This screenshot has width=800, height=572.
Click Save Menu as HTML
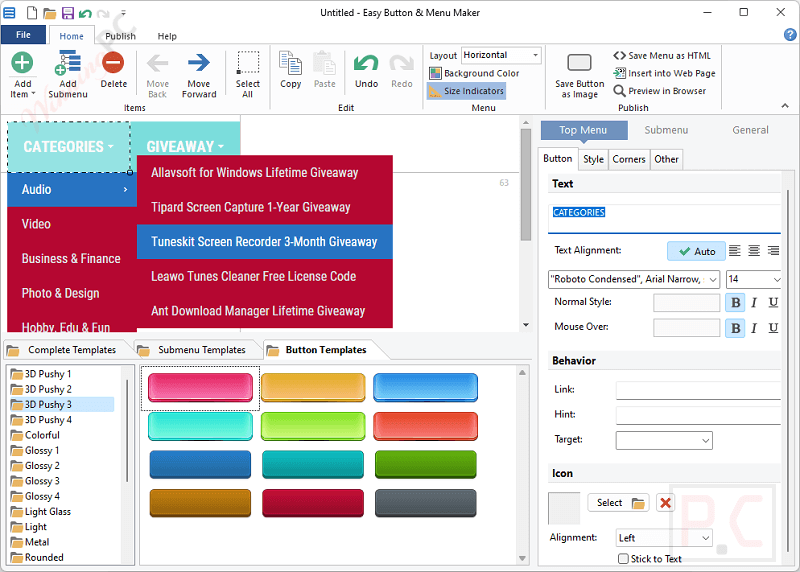662,56
